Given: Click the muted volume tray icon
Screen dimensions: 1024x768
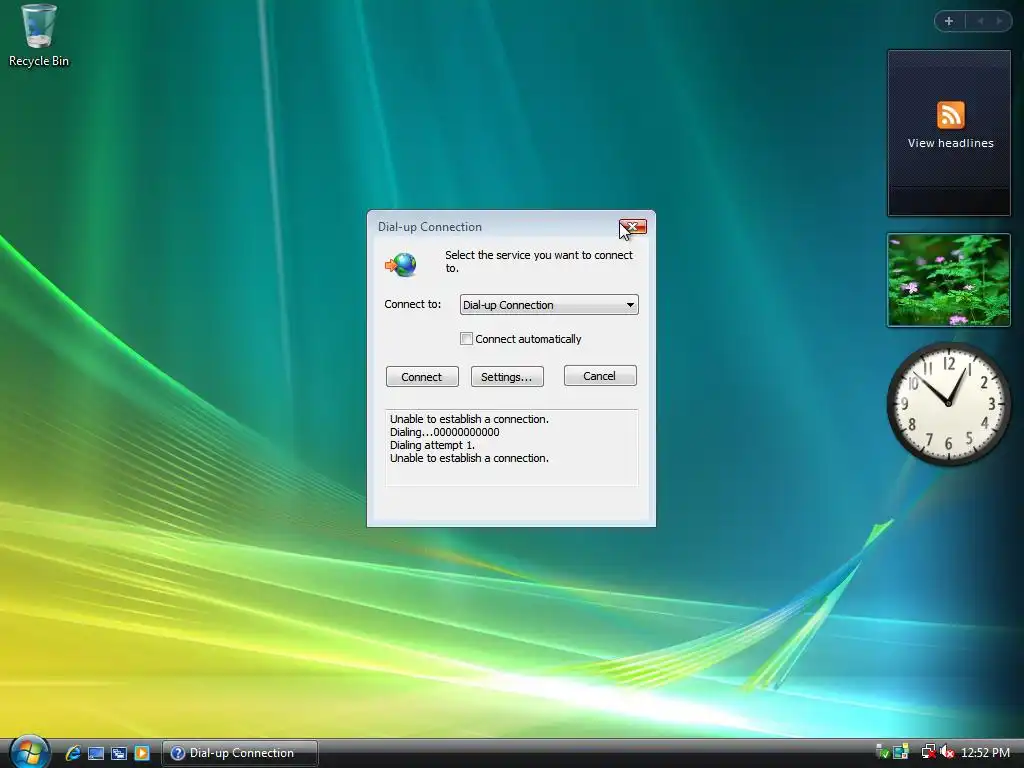Looking at the screenshot, I should (x=948, y=752).
